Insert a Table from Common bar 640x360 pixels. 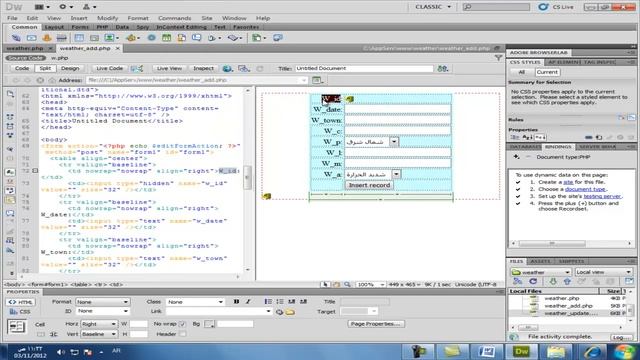(x=79, y=38)
